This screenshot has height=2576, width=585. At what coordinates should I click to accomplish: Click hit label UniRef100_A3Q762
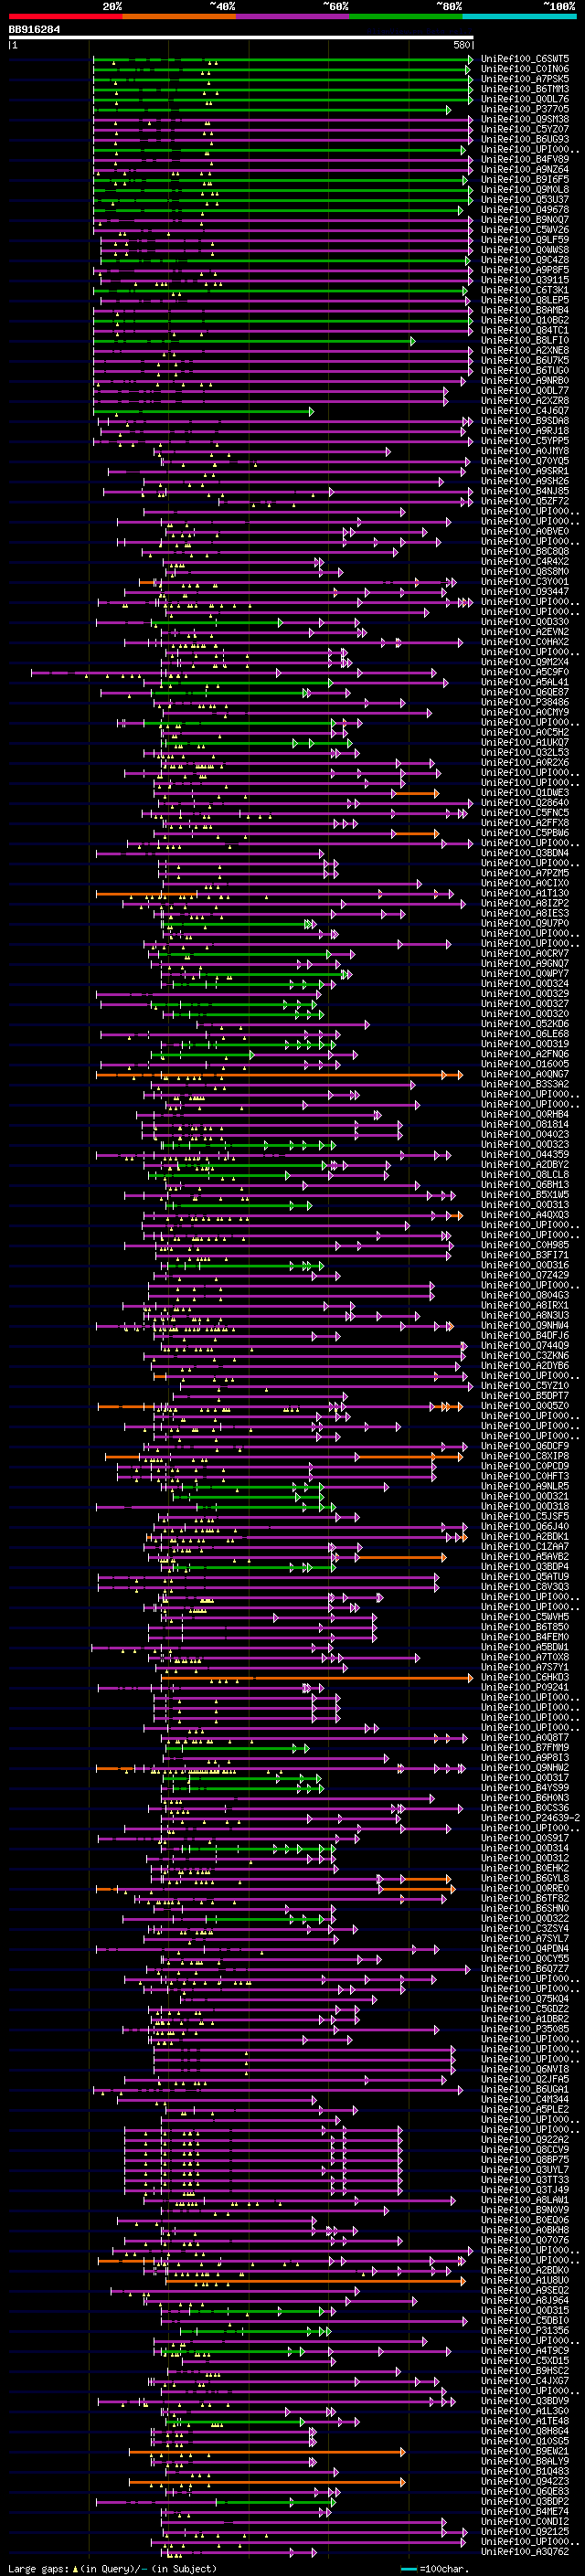(525, 2551)
